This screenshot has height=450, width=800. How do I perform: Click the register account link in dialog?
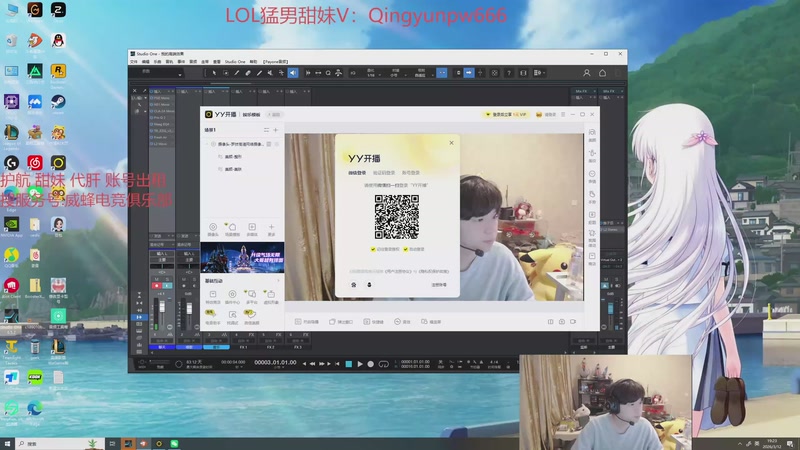(439, 285)
